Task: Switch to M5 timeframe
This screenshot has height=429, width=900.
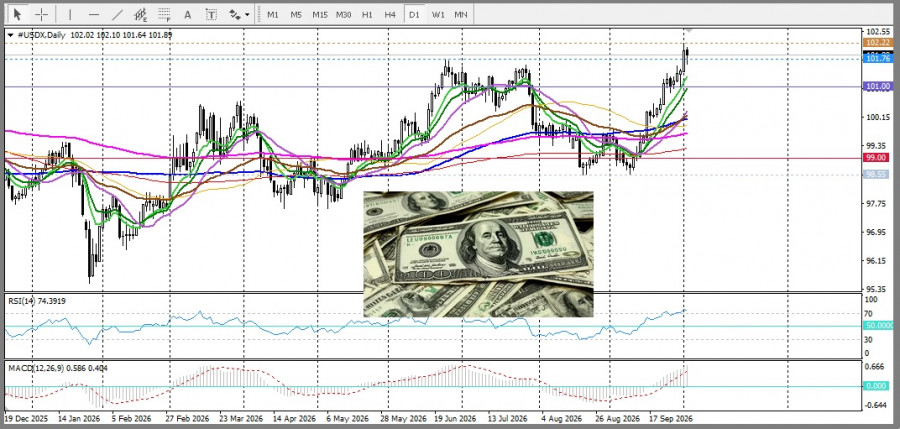Action: [x=296, y=14]
